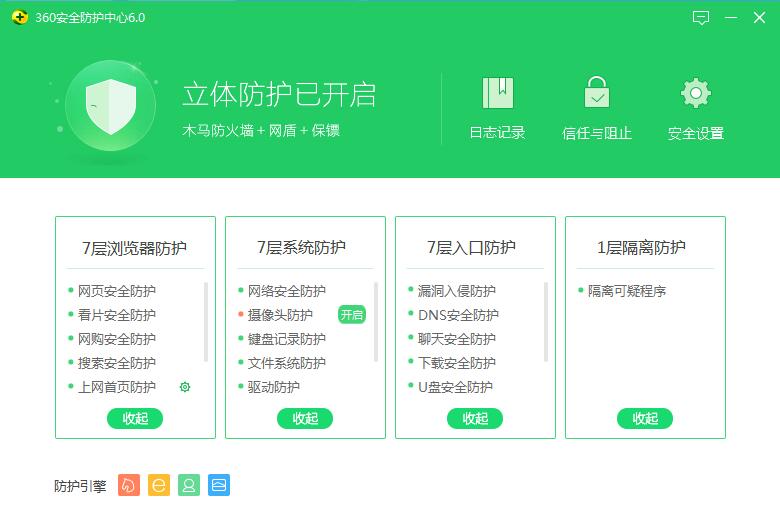Click the feedback message icon in title bar
Viewport: 780px width, 520px height.
point(700,18)
